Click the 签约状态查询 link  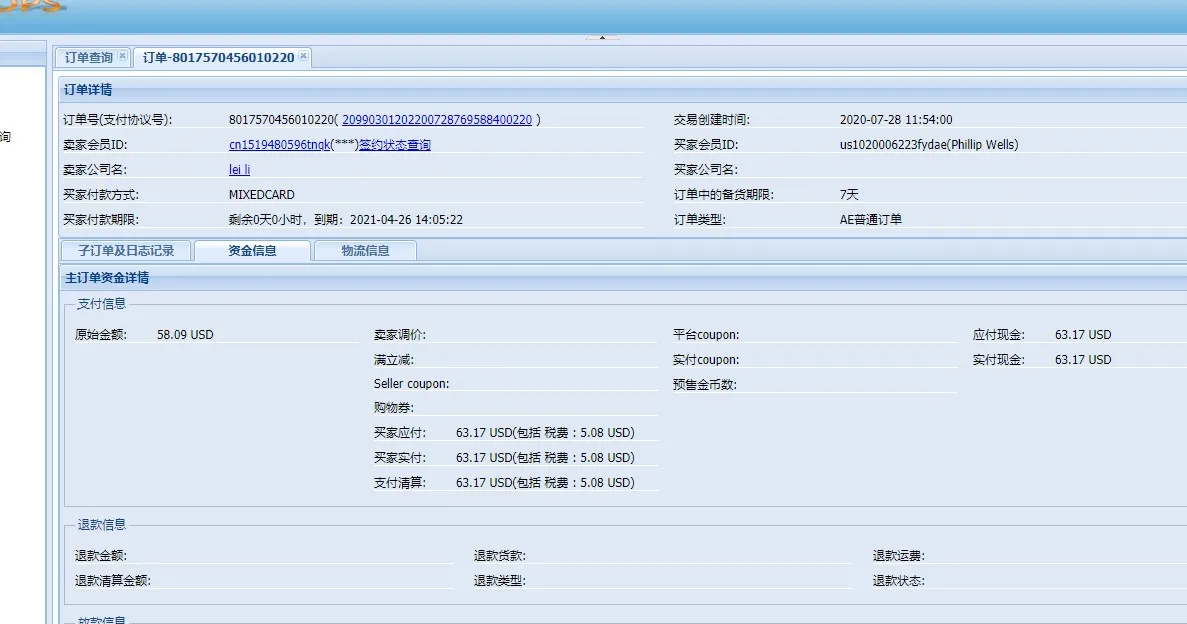click(394, 145)
